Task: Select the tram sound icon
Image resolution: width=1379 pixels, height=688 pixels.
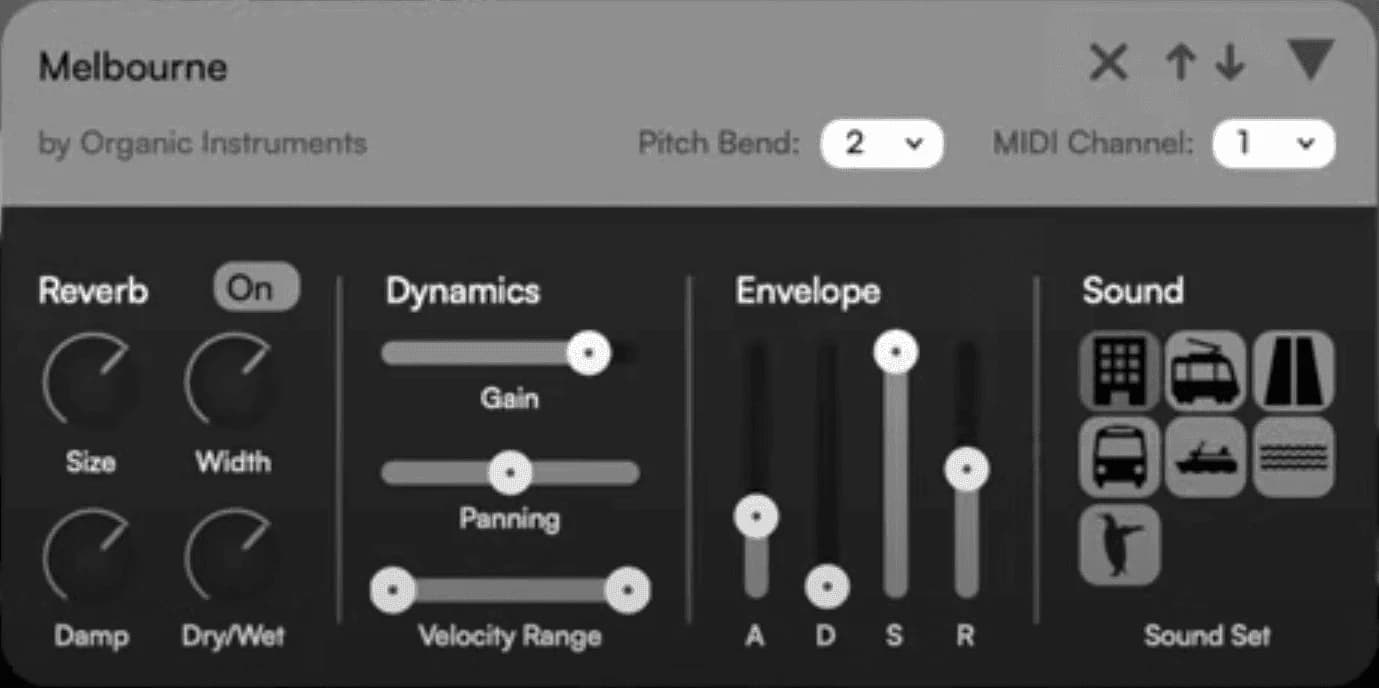Action: pyautogui.click(x=1206, y=371)
